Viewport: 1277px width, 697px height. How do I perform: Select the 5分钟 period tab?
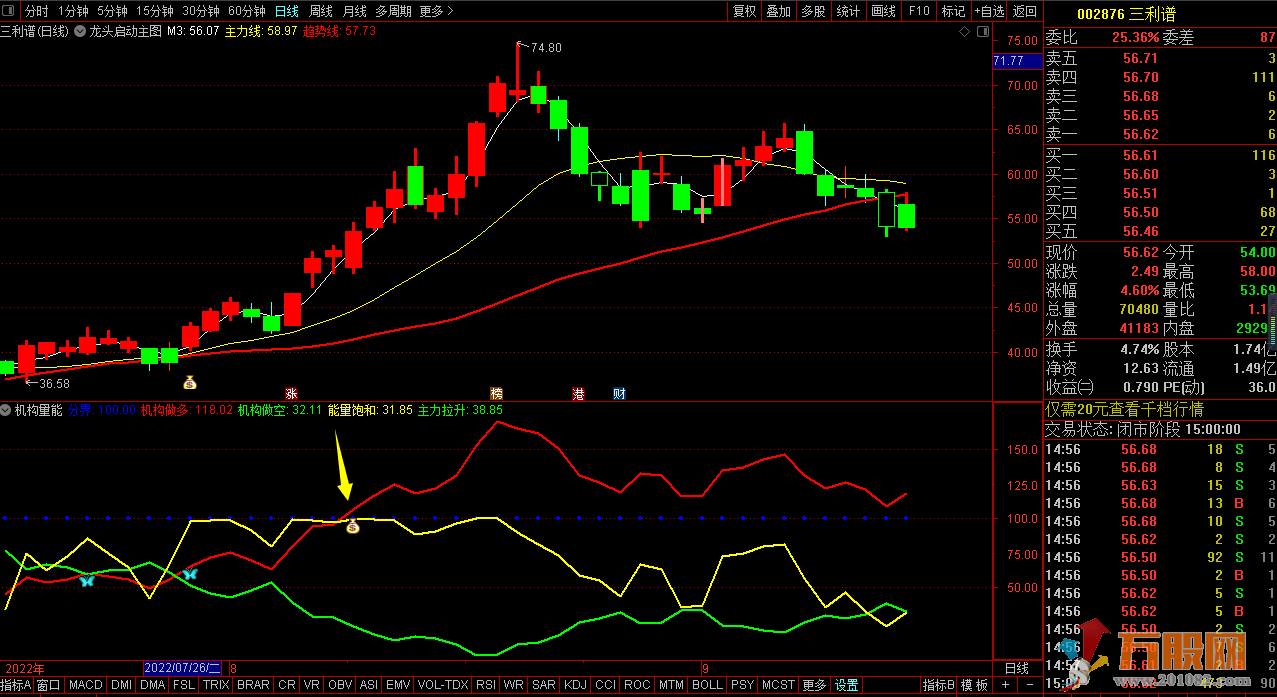112,11
